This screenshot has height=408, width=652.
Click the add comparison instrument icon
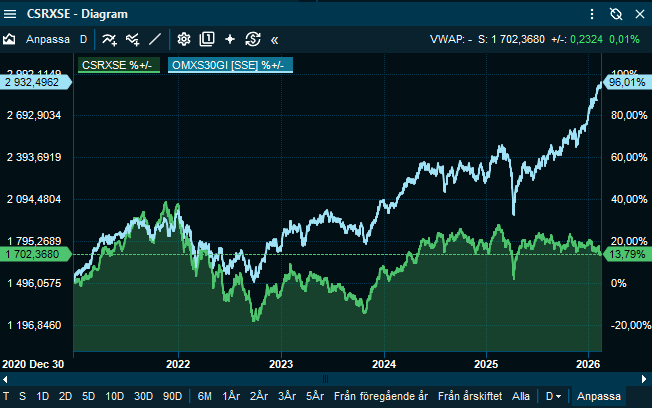[x=131, y=40]
